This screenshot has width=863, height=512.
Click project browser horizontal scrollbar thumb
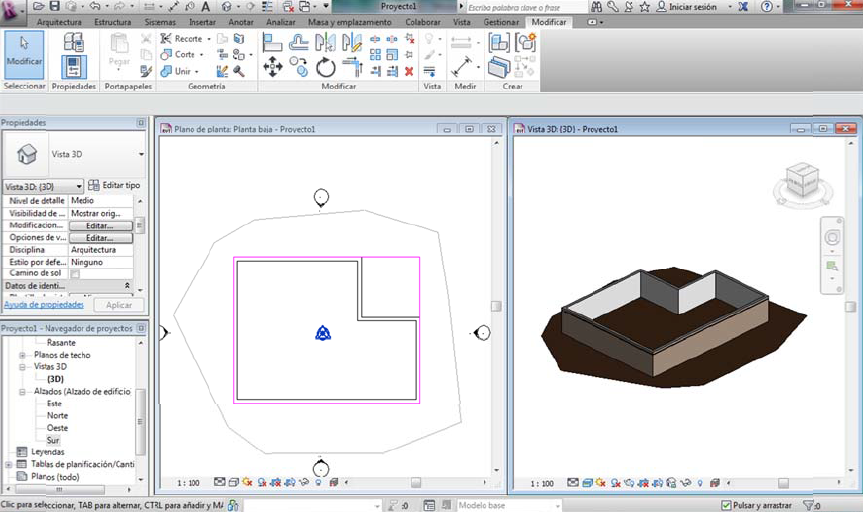[x=60, y=489]
